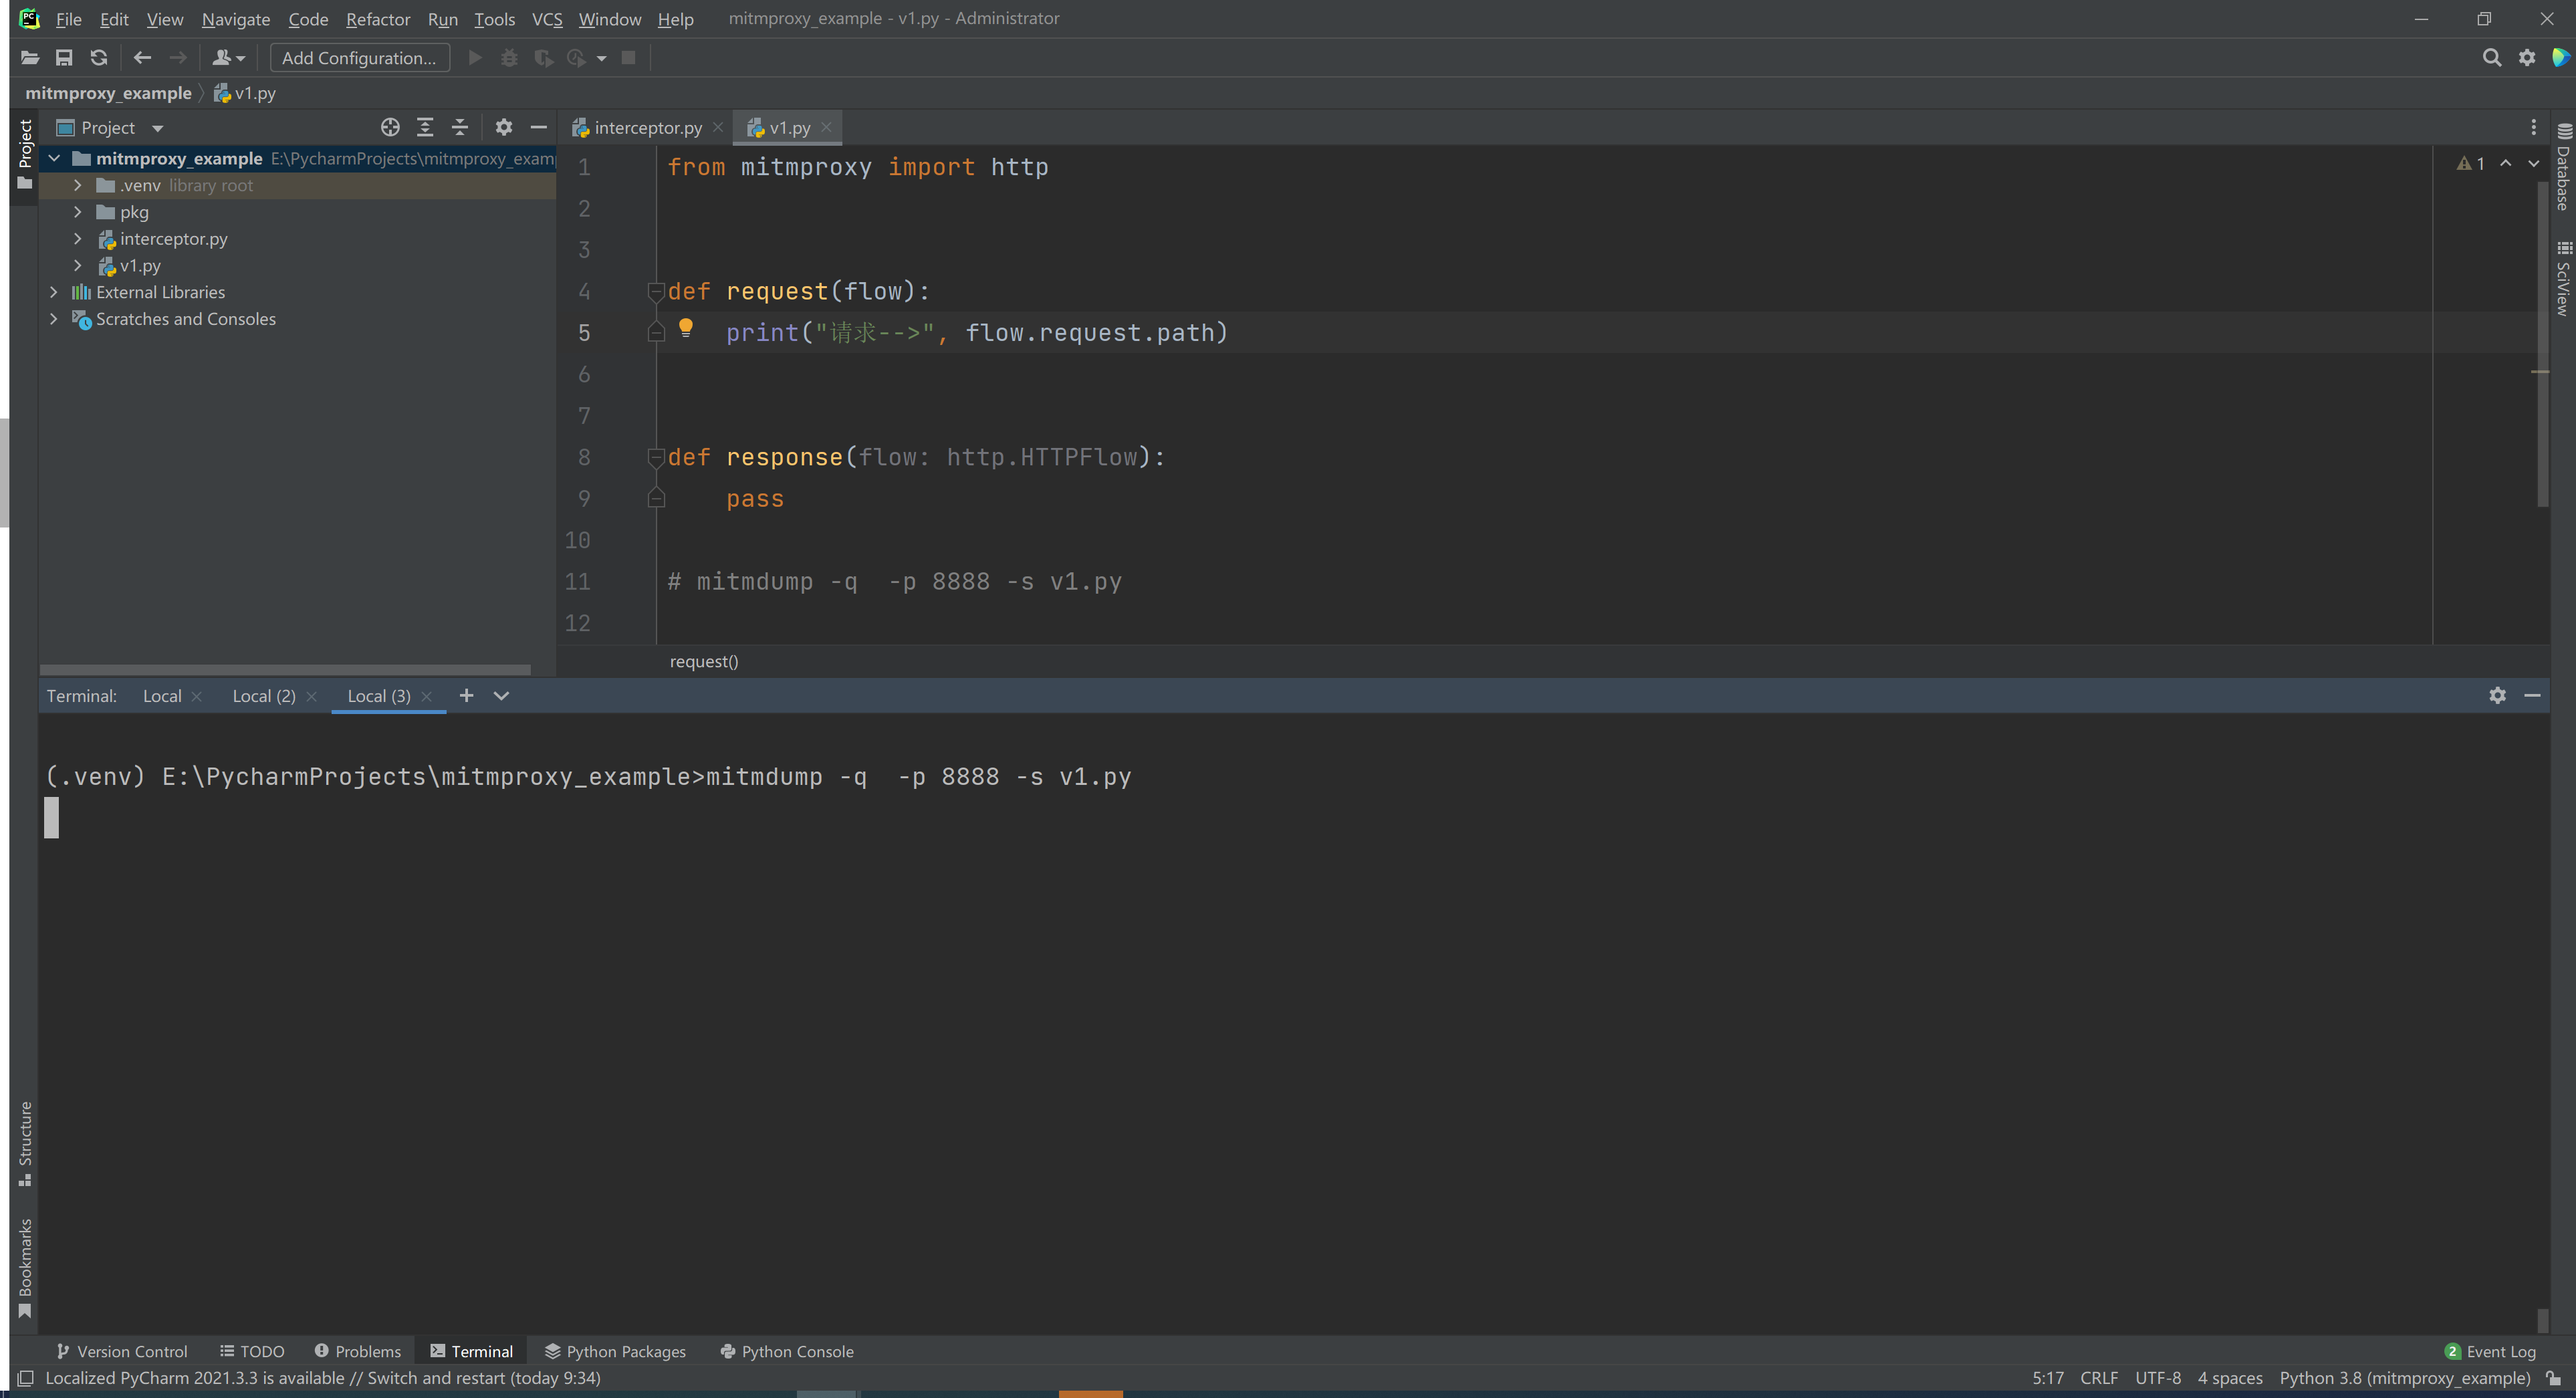This screenshot has width=2576, height=1398.
Task: Toggle fold on def response line
Action: tap(656, 458)
